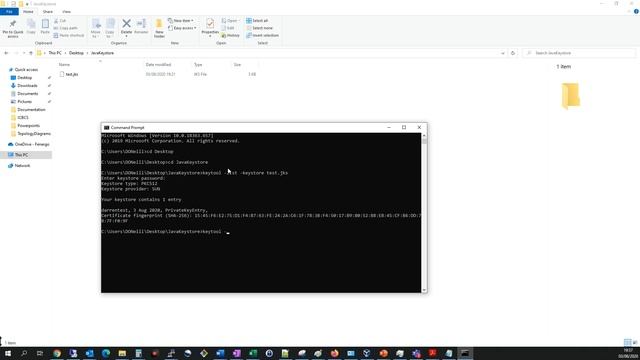Click This PC in the address breadcrumb
This screenshot has width=640, height=360.
click(x=55, y=53)
